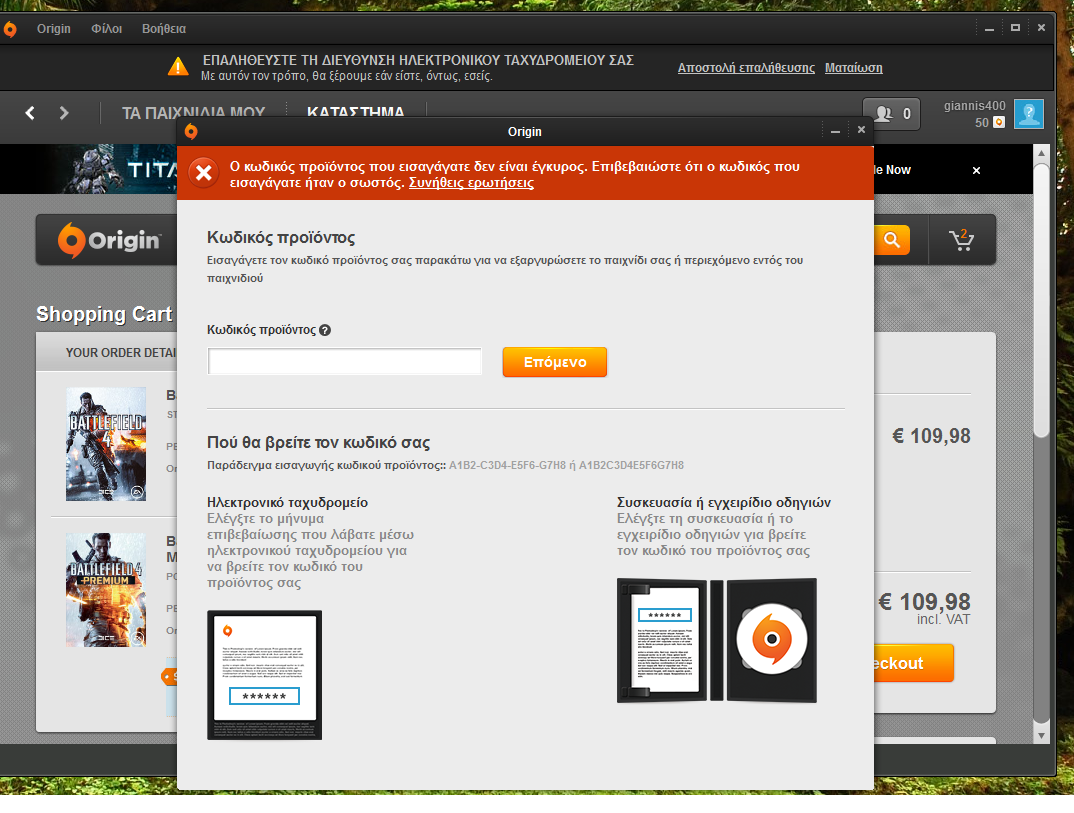1074x813 pixels.
Task: Click the help question mark beside Κωδικός προϊόντος
Action: 325,330
